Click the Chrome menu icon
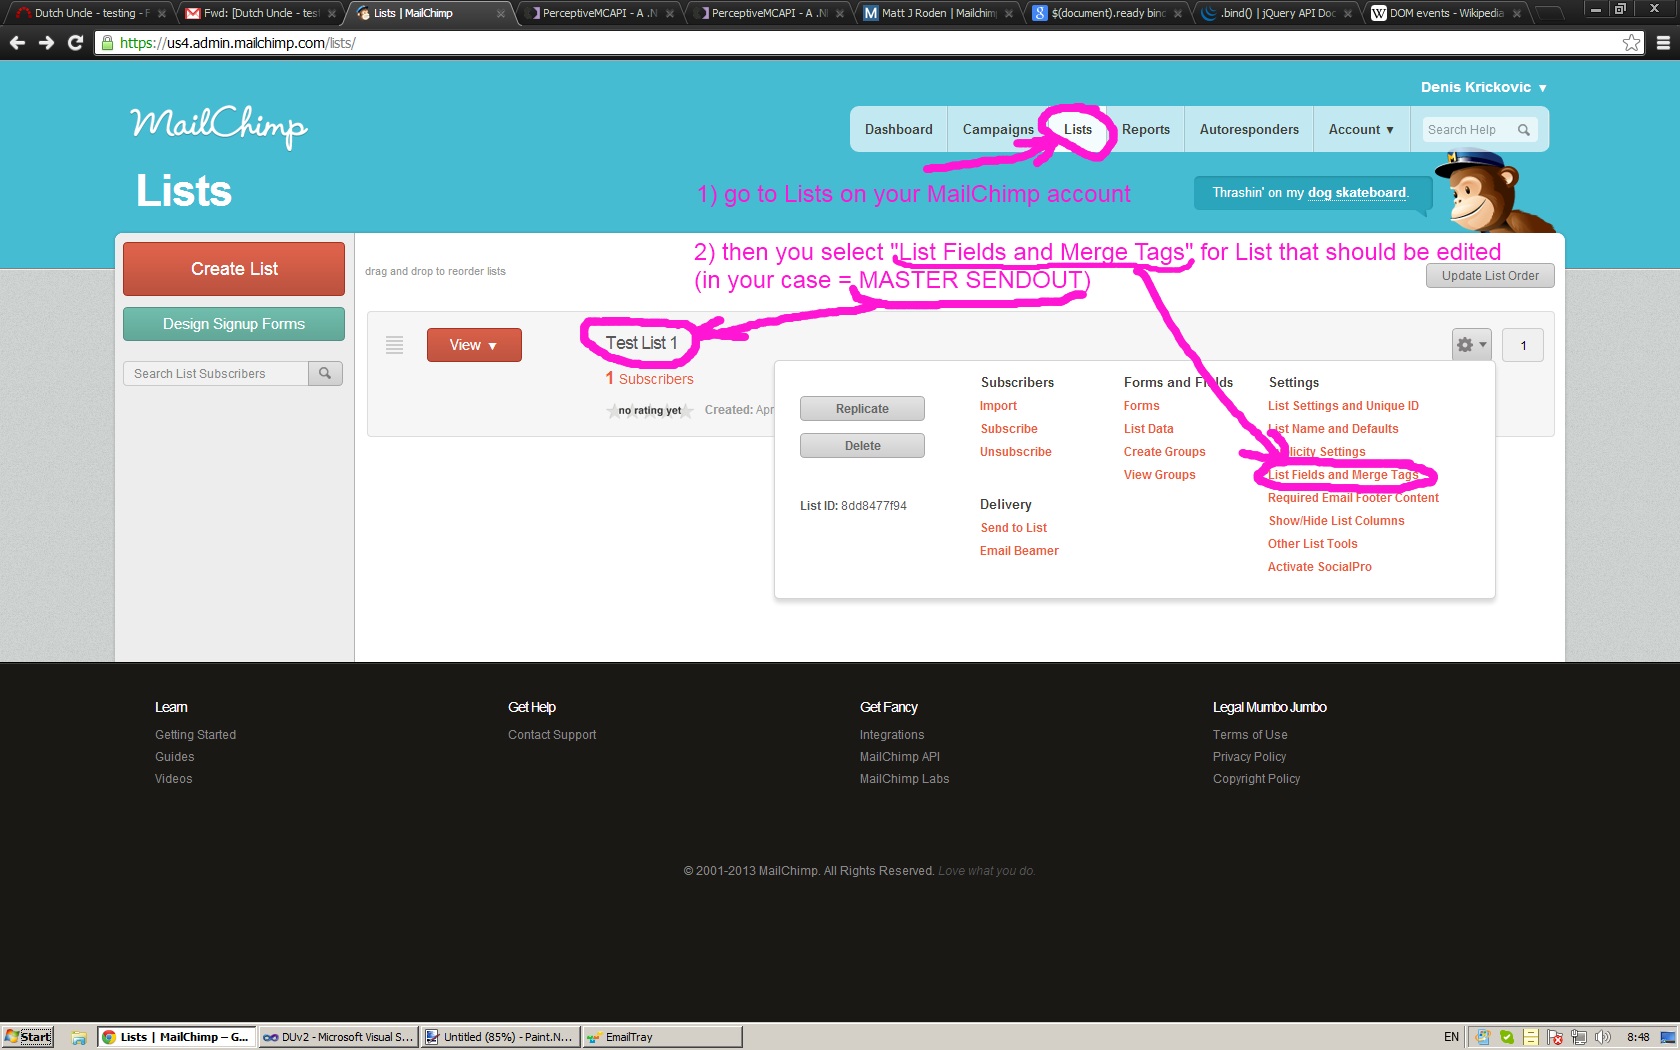The height and width of the screenshot is (1050, 1680). (1663, 43)
